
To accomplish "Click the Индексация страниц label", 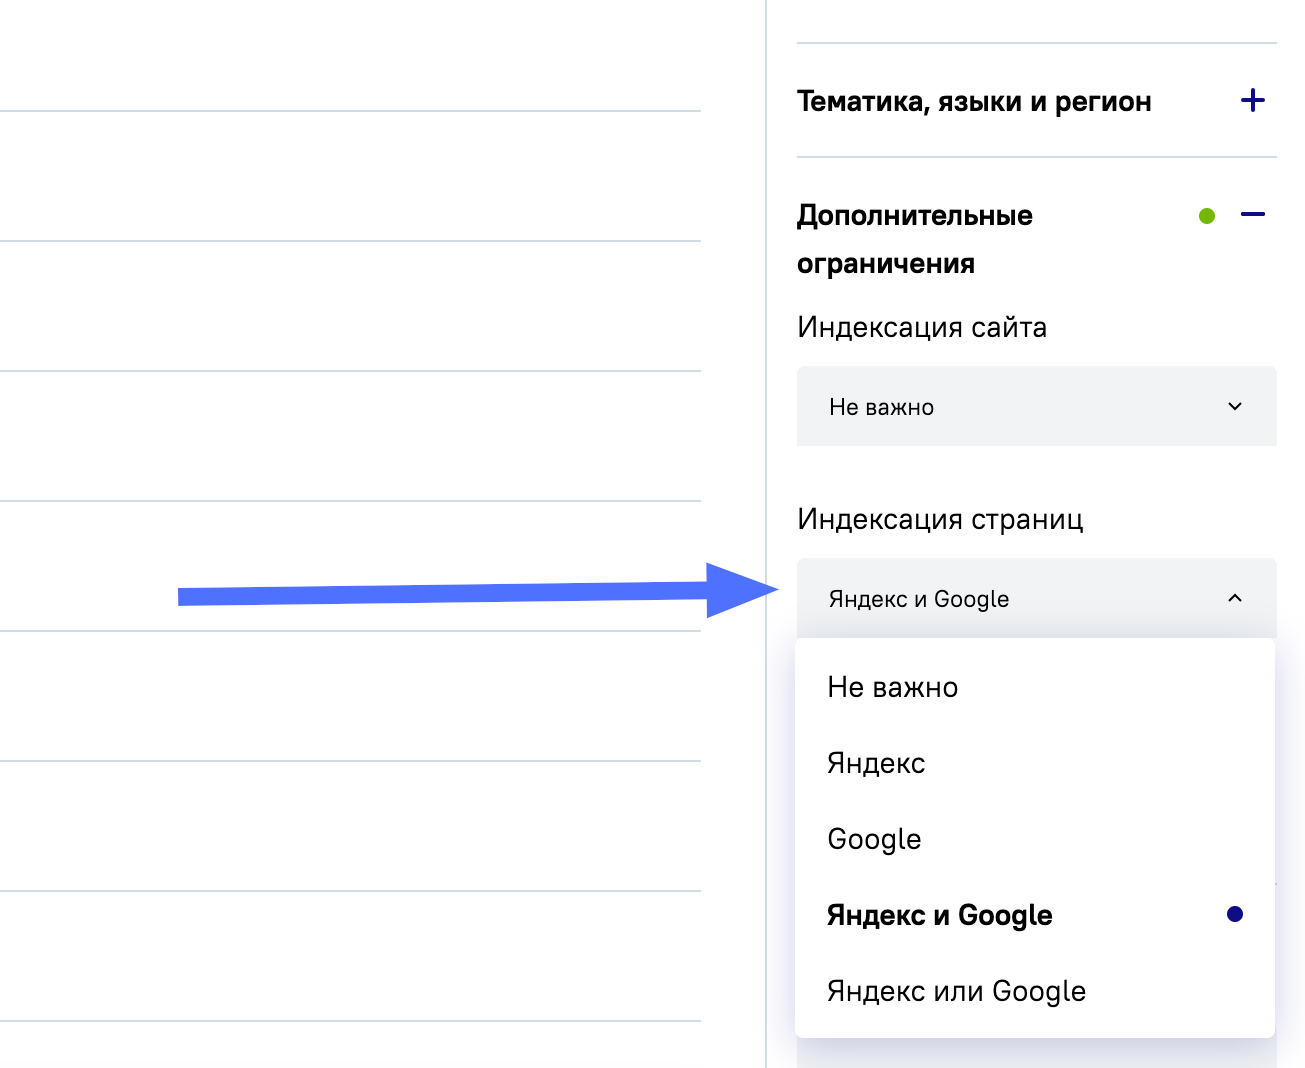I will 940,519.
